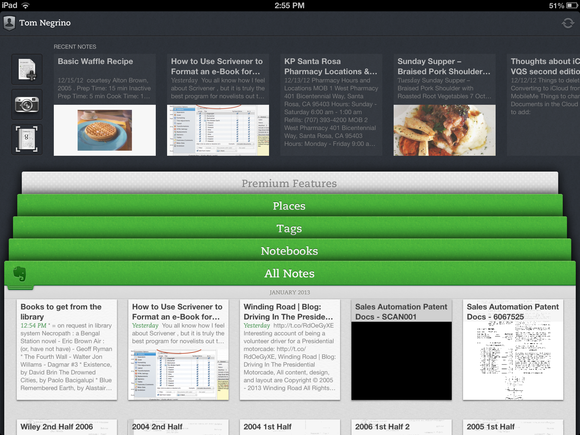
Task: Open the account profile avatar icon
Action: click(9, 23)
